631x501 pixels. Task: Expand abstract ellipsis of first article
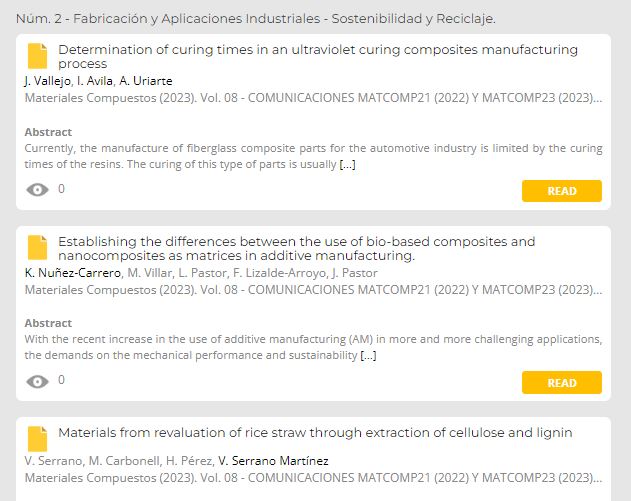(347, 164)
